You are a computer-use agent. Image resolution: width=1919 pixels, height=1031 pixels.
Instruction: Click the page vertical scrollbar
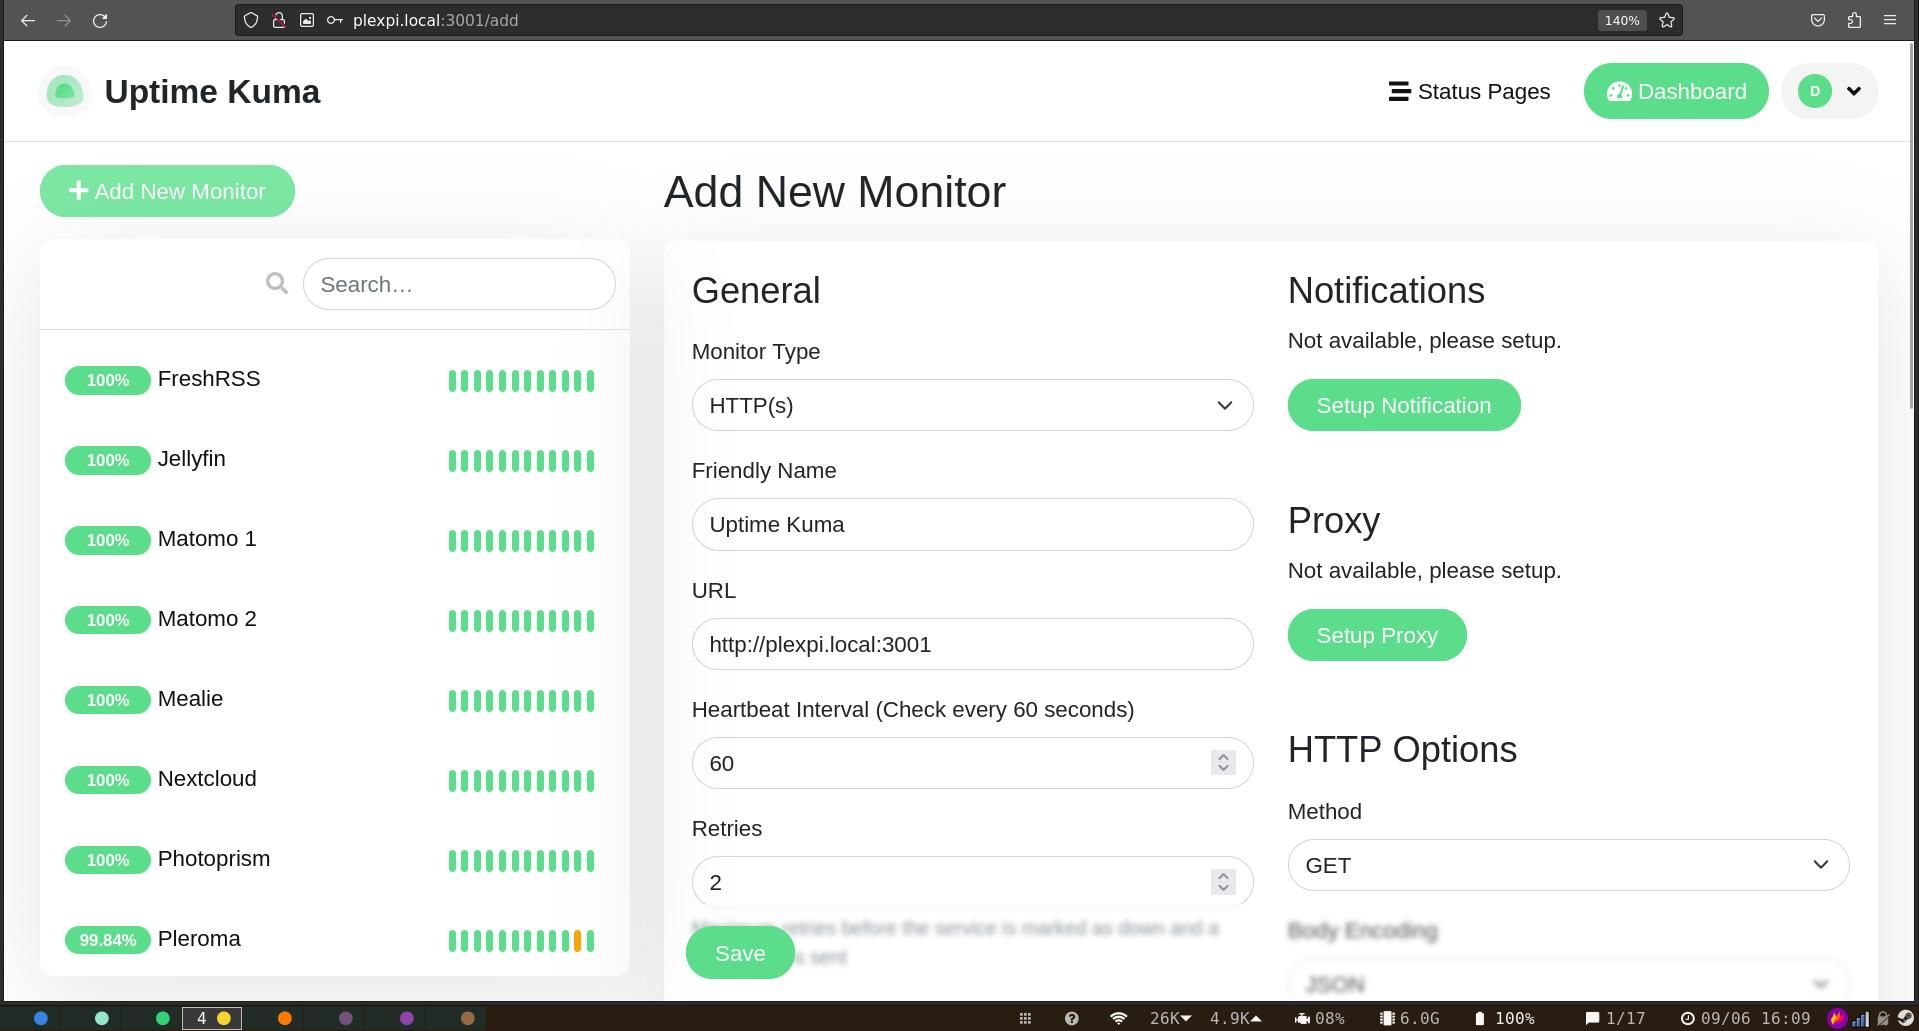1913,225
